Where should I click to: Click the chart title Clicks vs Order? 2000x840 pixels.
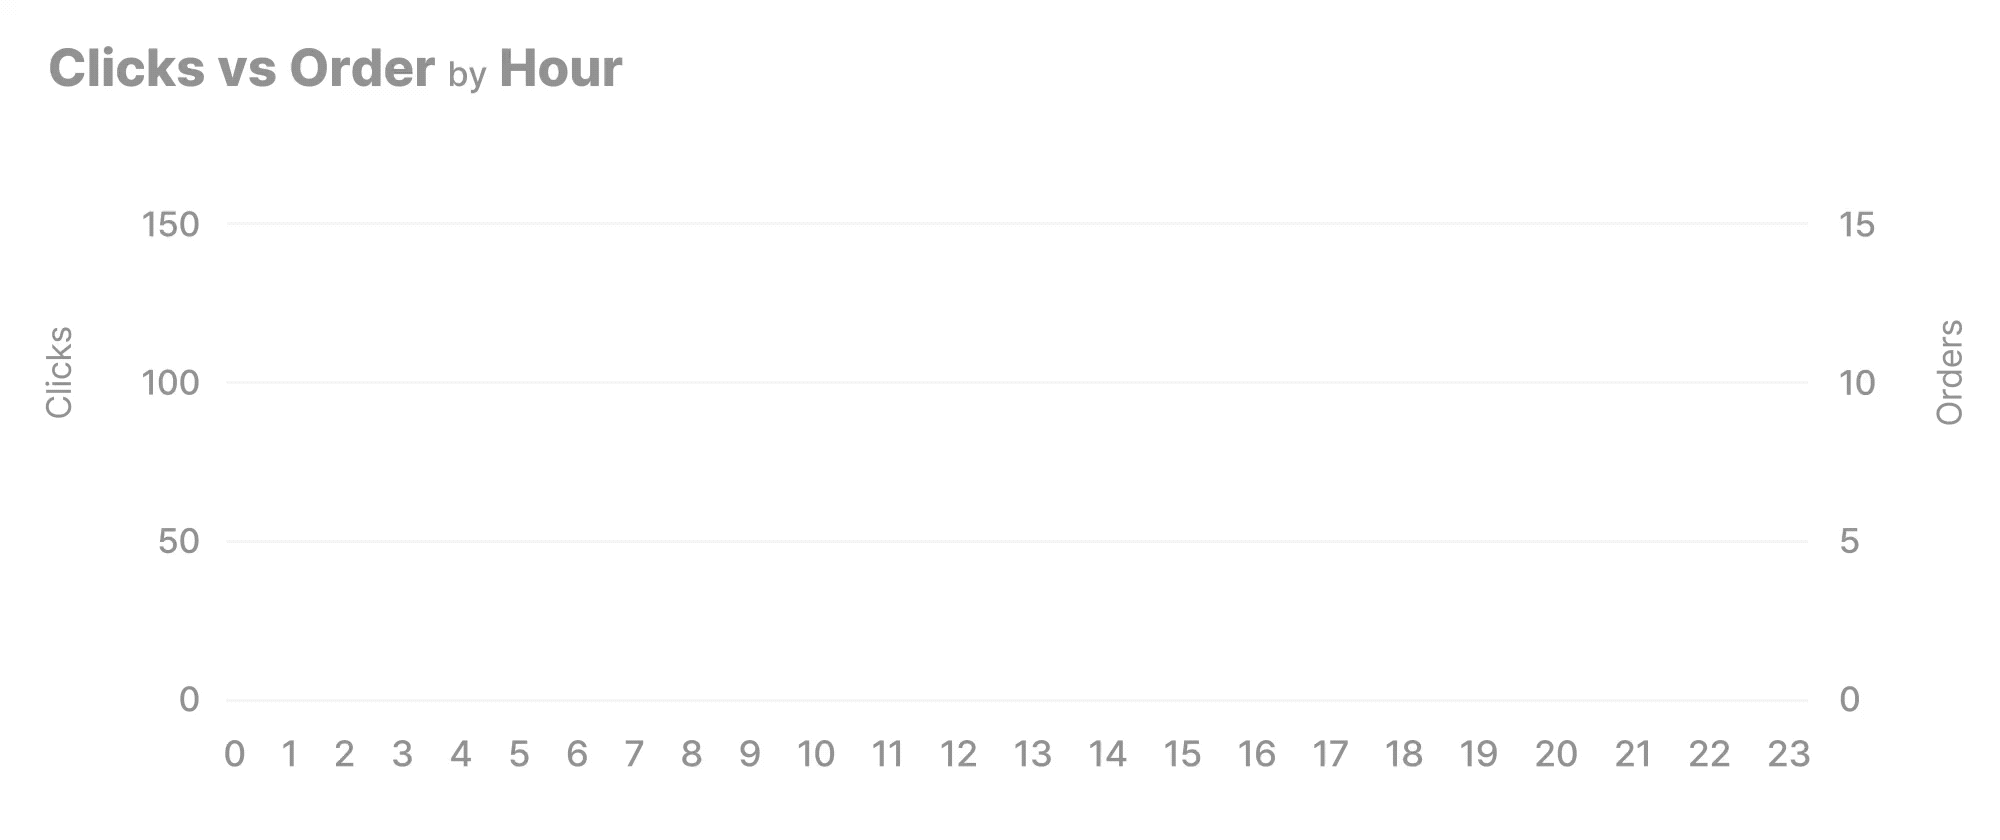[242, 69]
